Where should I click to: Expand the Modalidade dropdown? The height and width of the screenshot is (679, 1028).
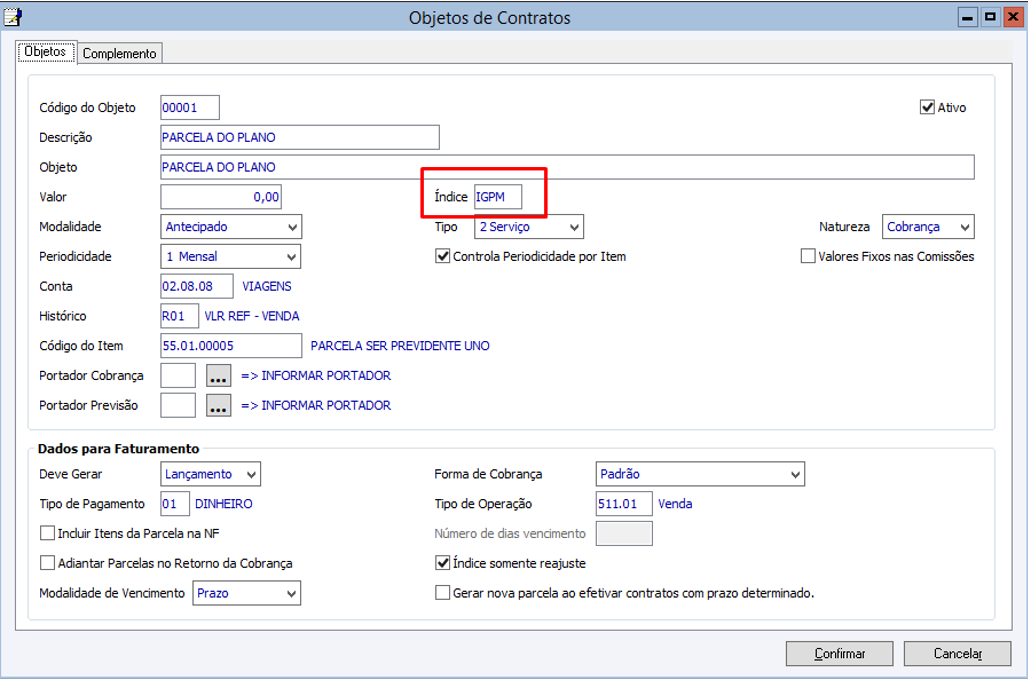pos(292,227)
